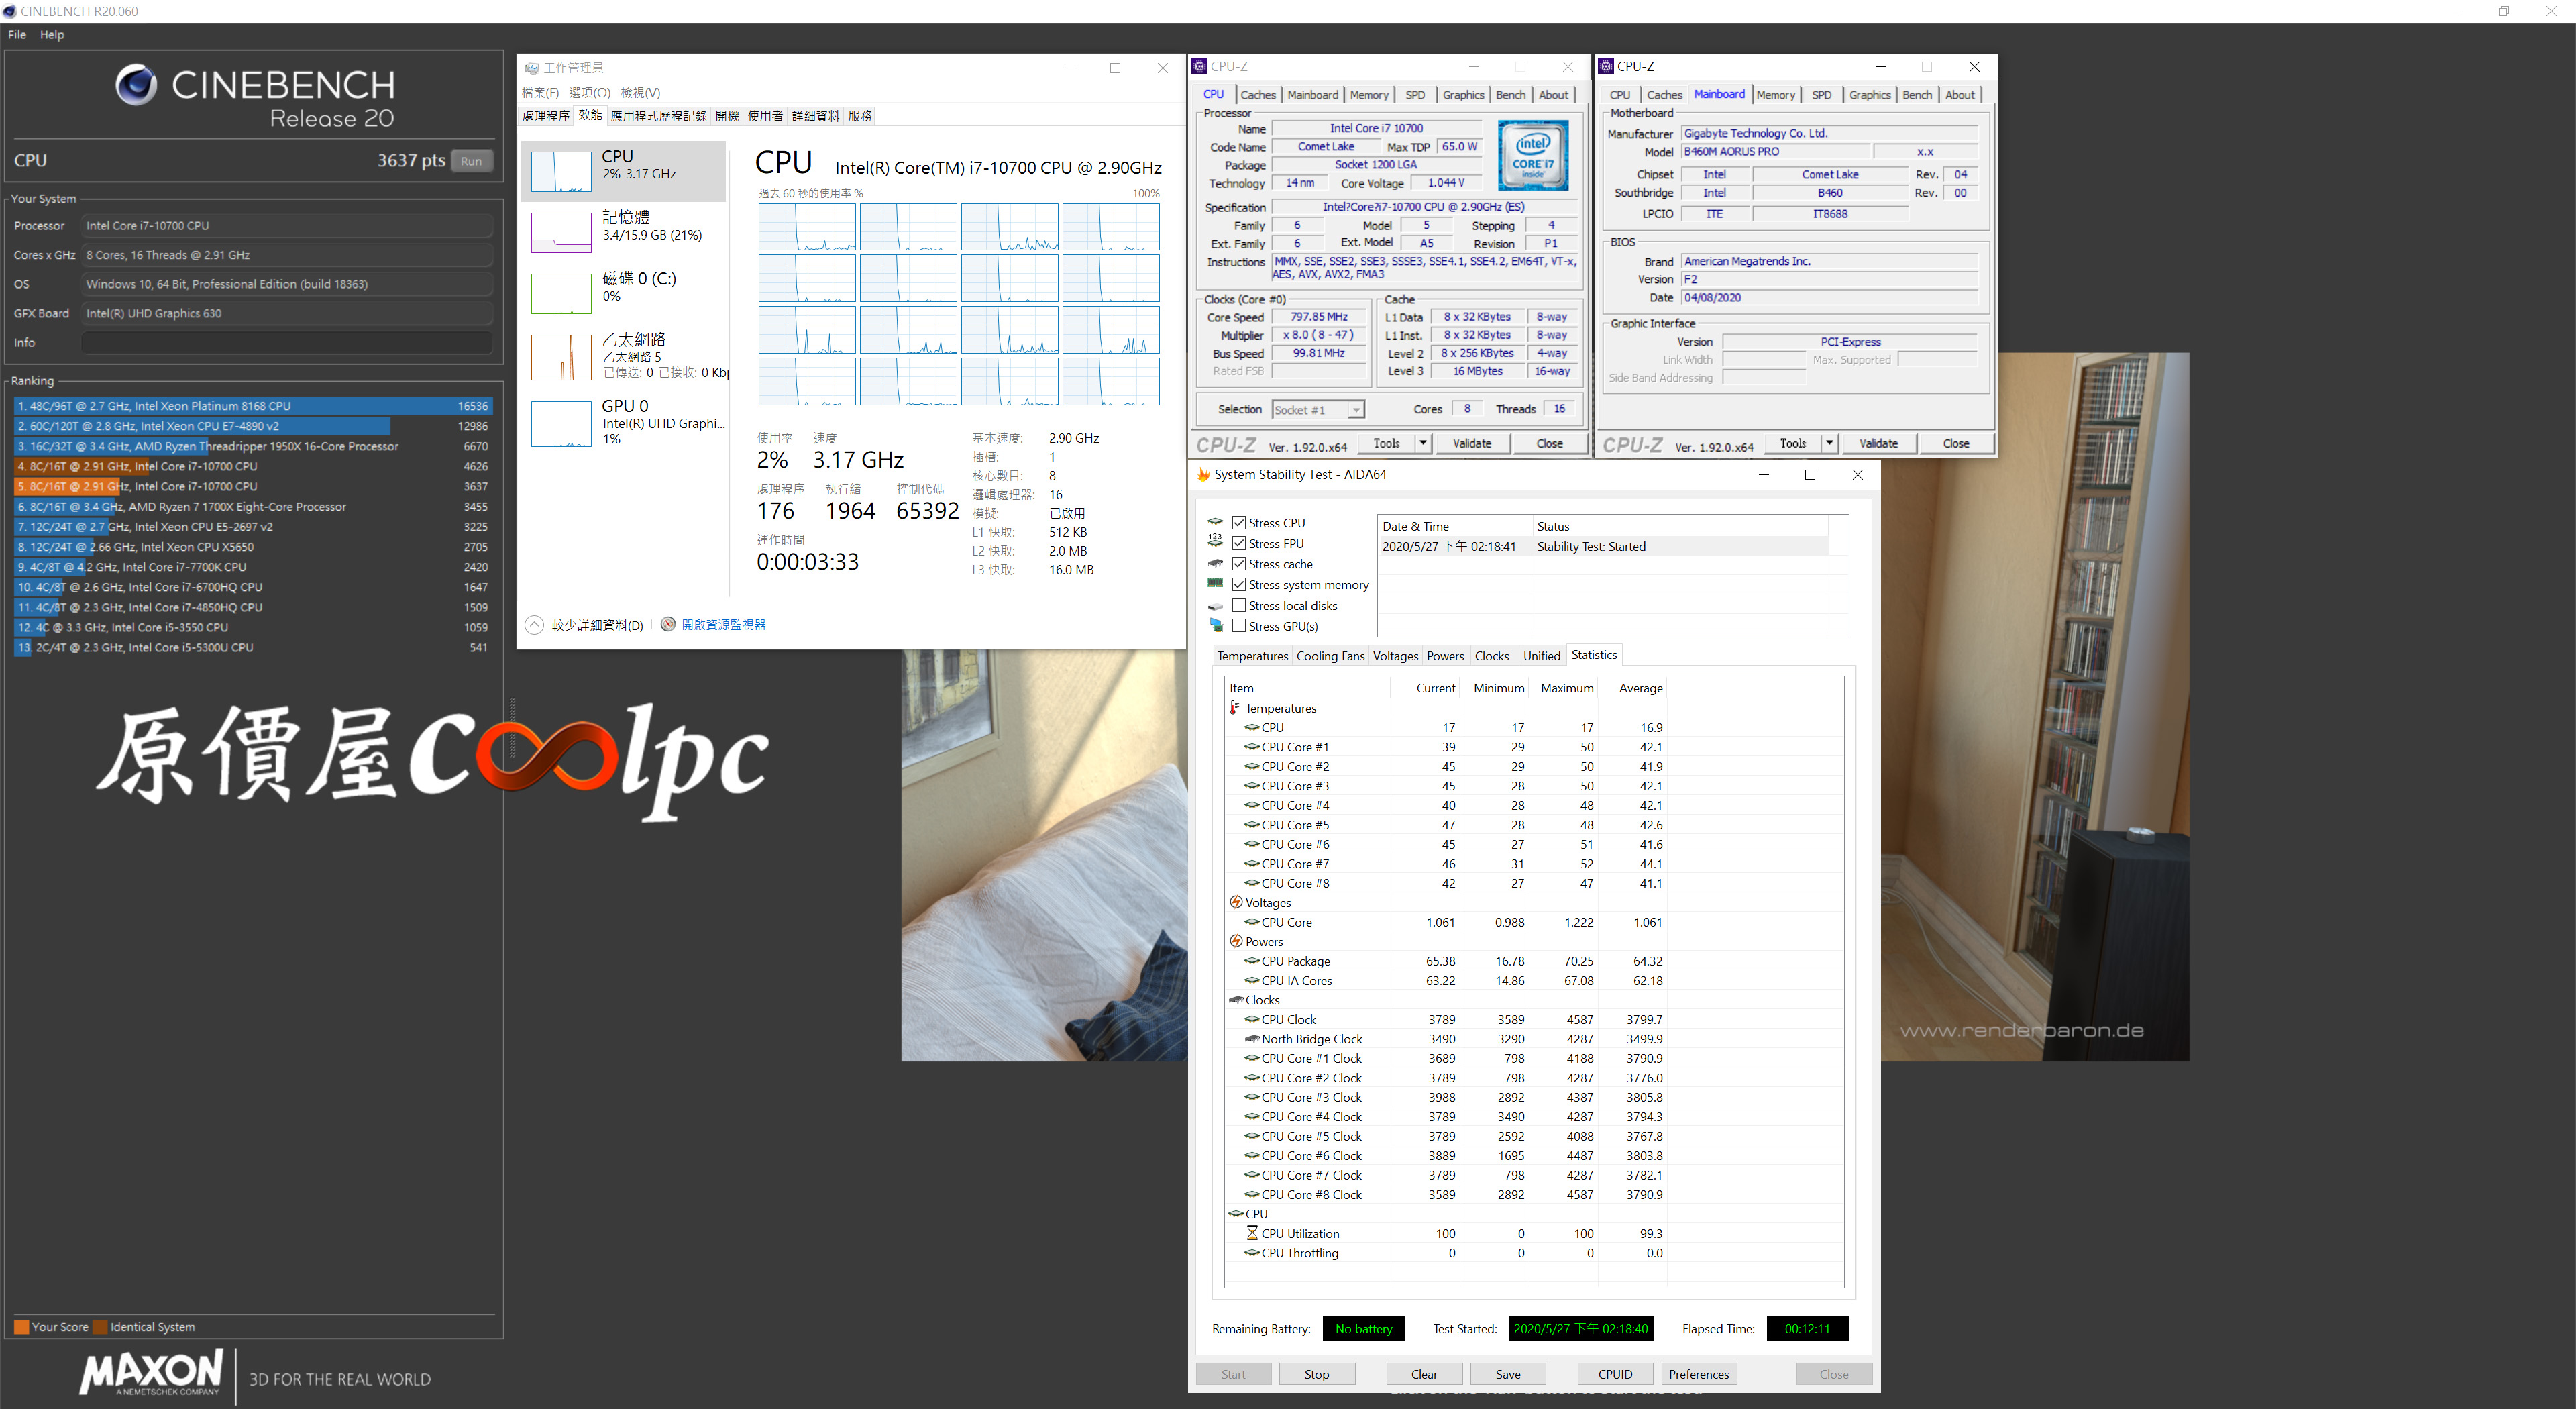Uncheck the Stress FPU checkbox
The width and height of the screenshot is (2576, 1409).
point(1239,543)
